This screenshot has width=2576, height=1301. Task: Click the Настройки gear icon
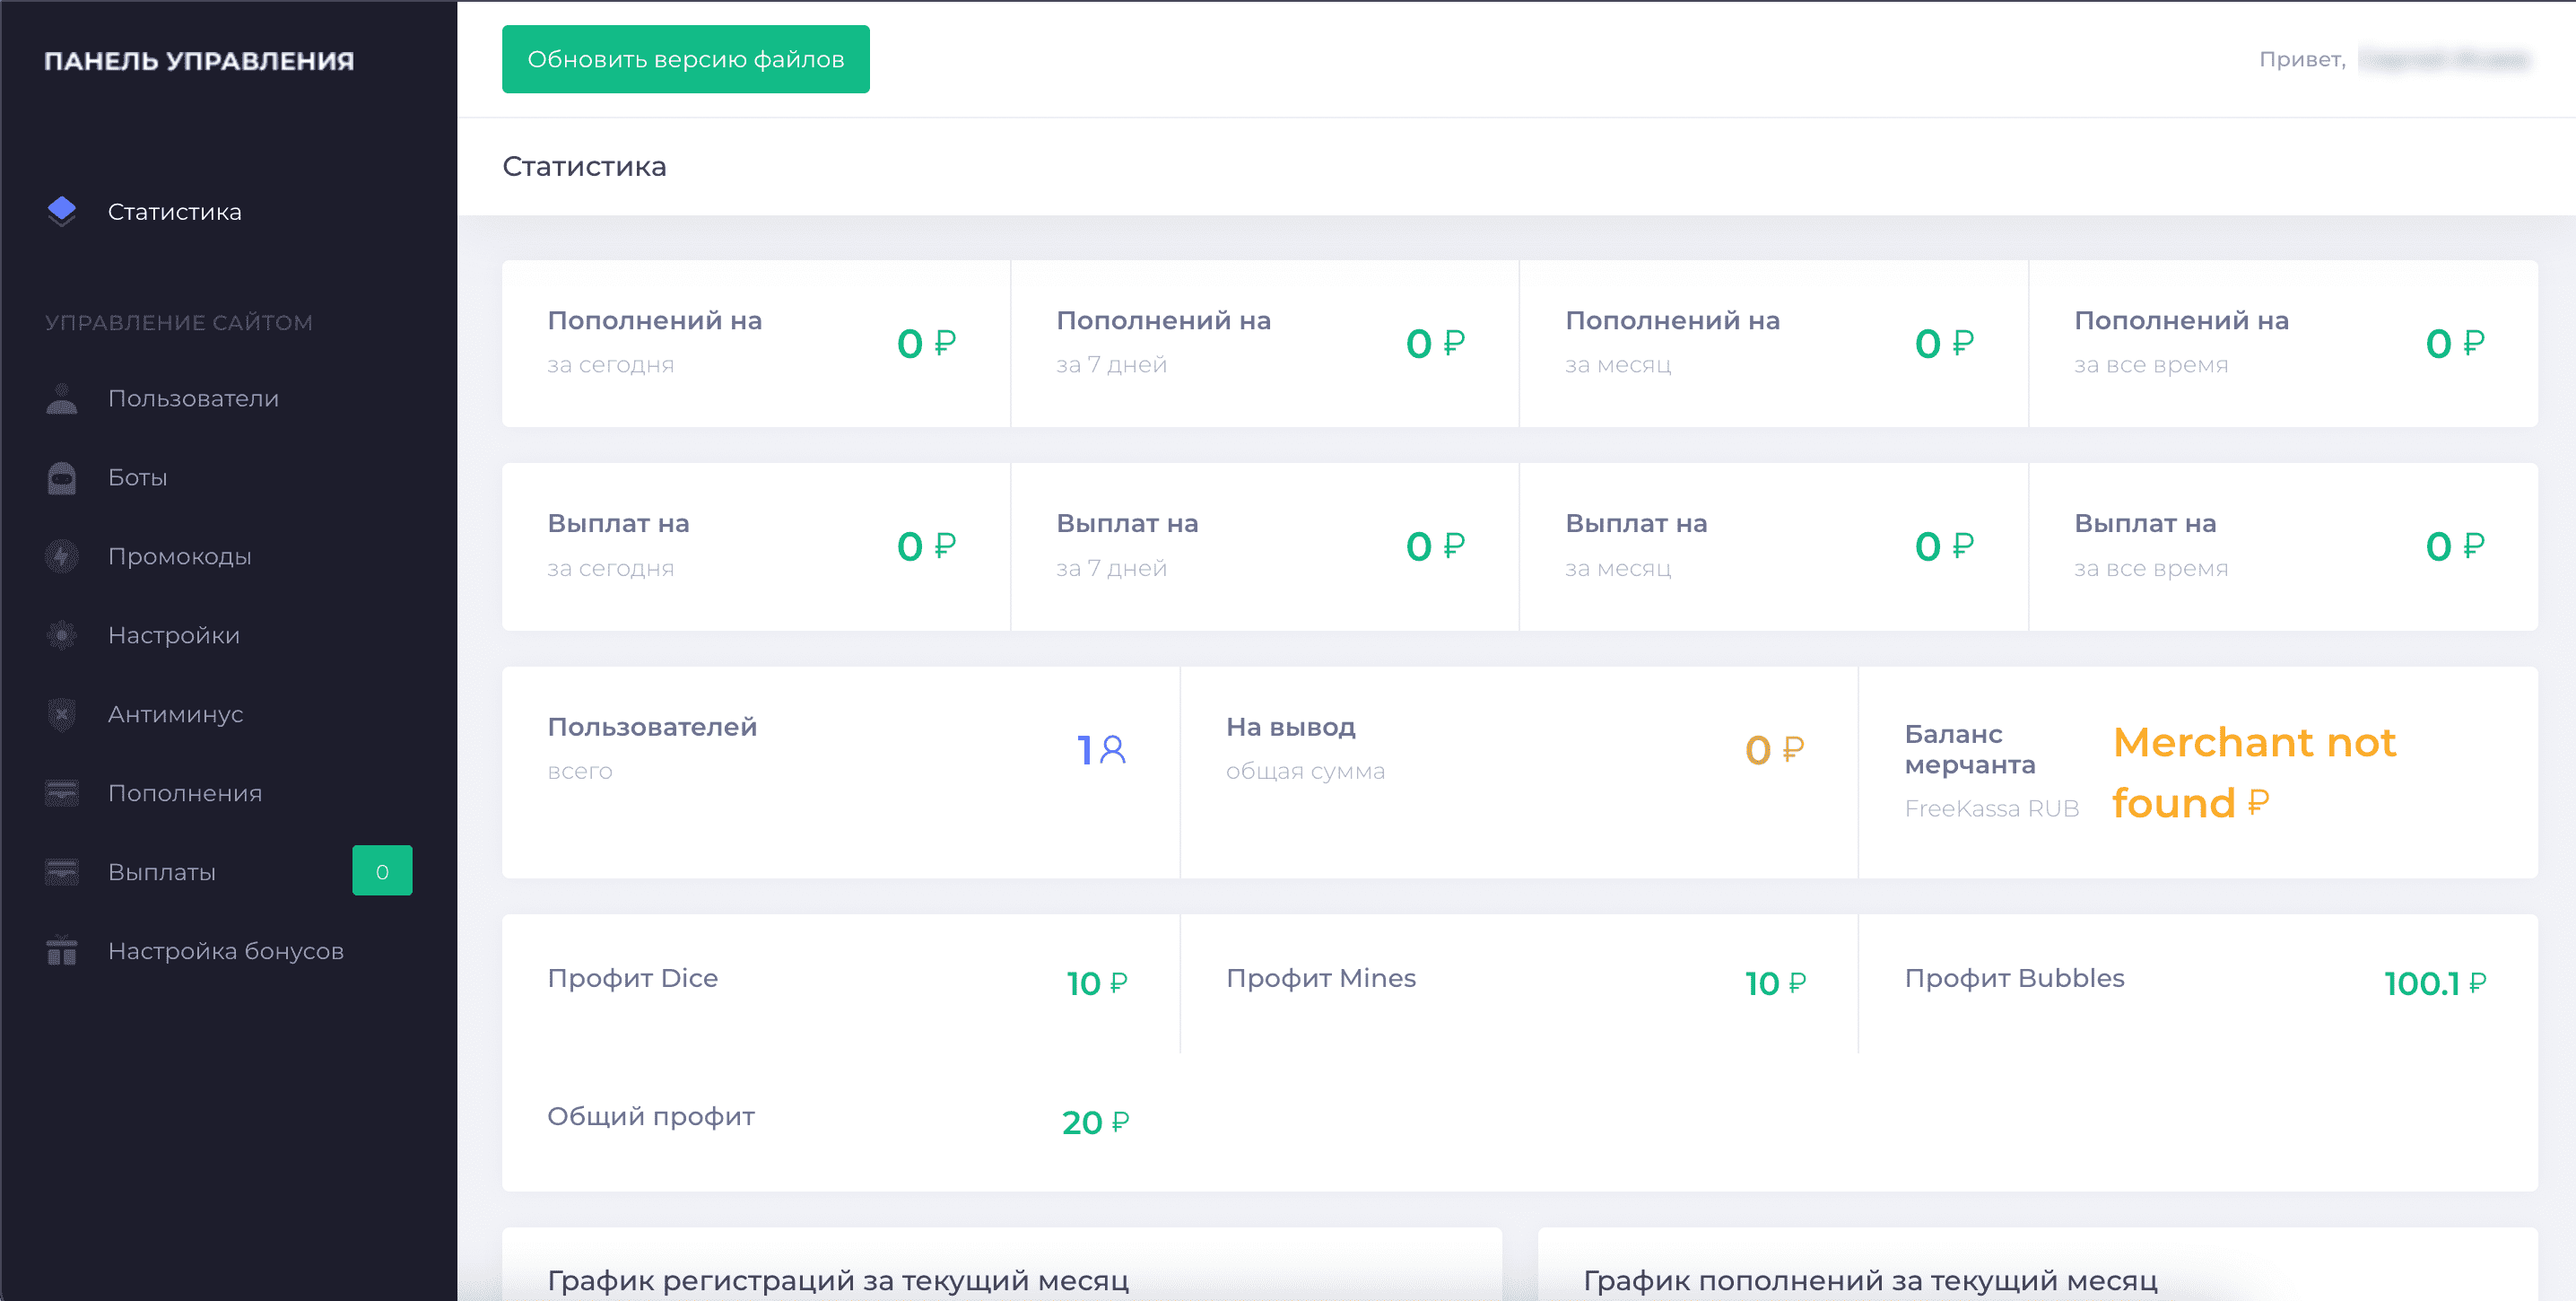[62, 635]
